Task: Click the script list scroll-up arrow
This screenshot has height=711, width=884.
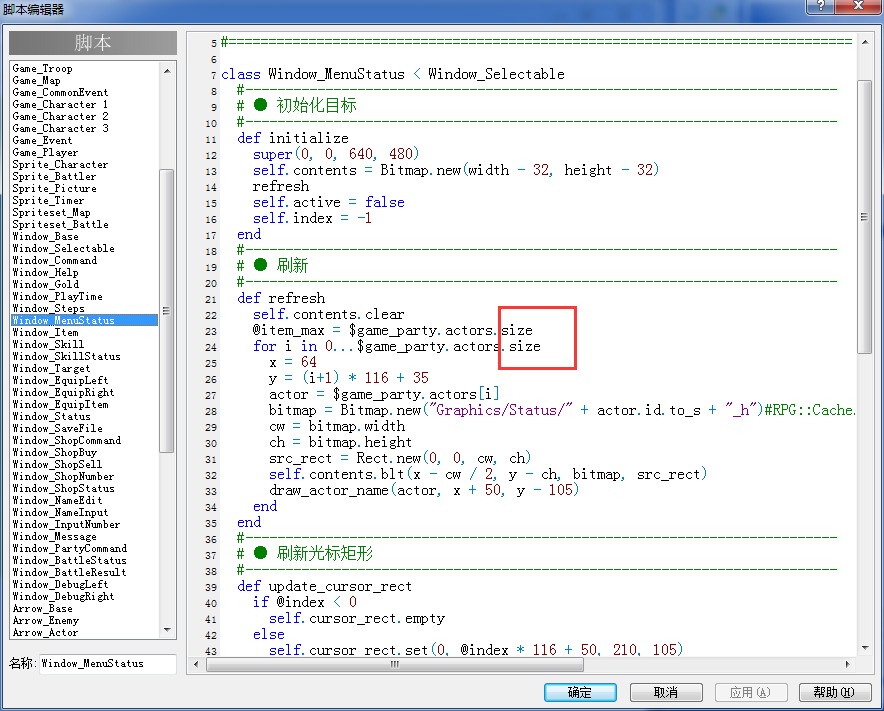Action: point(167,71)
